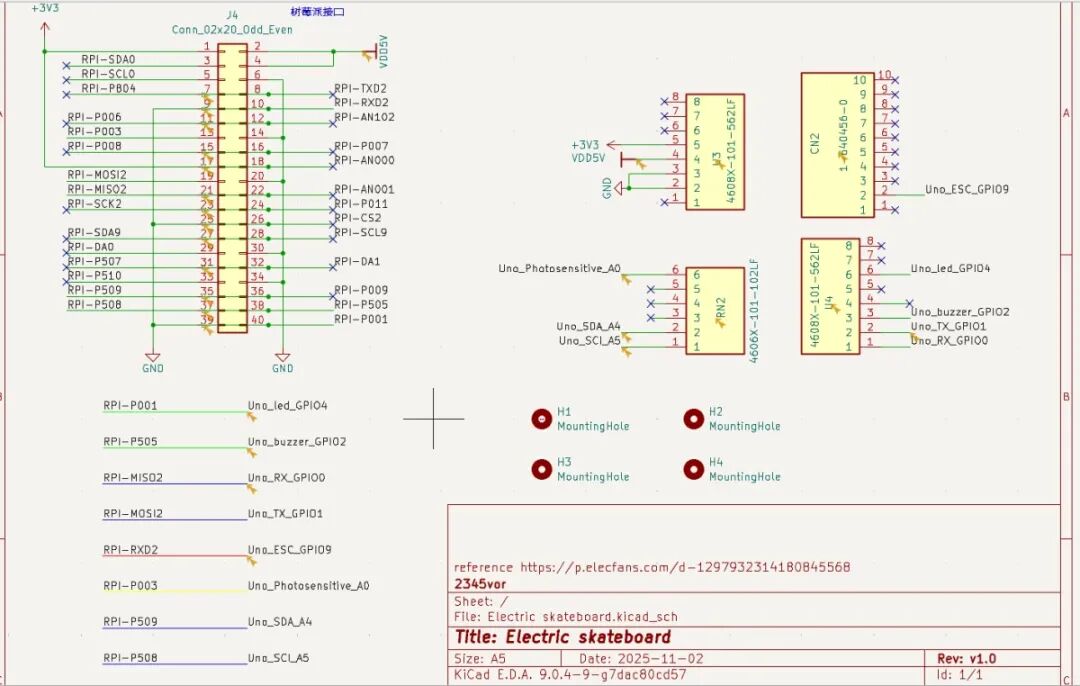Click the RPI-P007 net label

362,146
